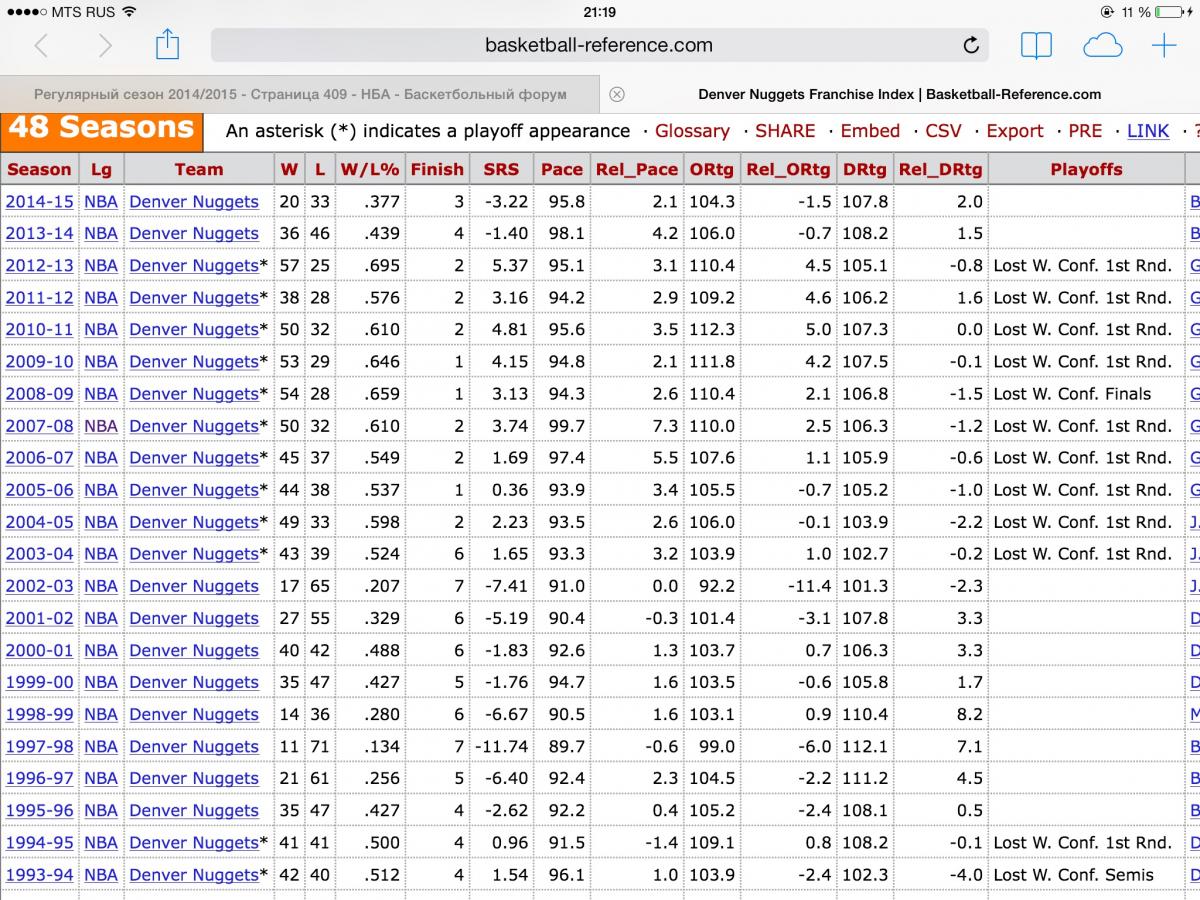This screenshot has width=1200, height=900.
Task: Open the Share sheet icon
Action: (167, 44)
